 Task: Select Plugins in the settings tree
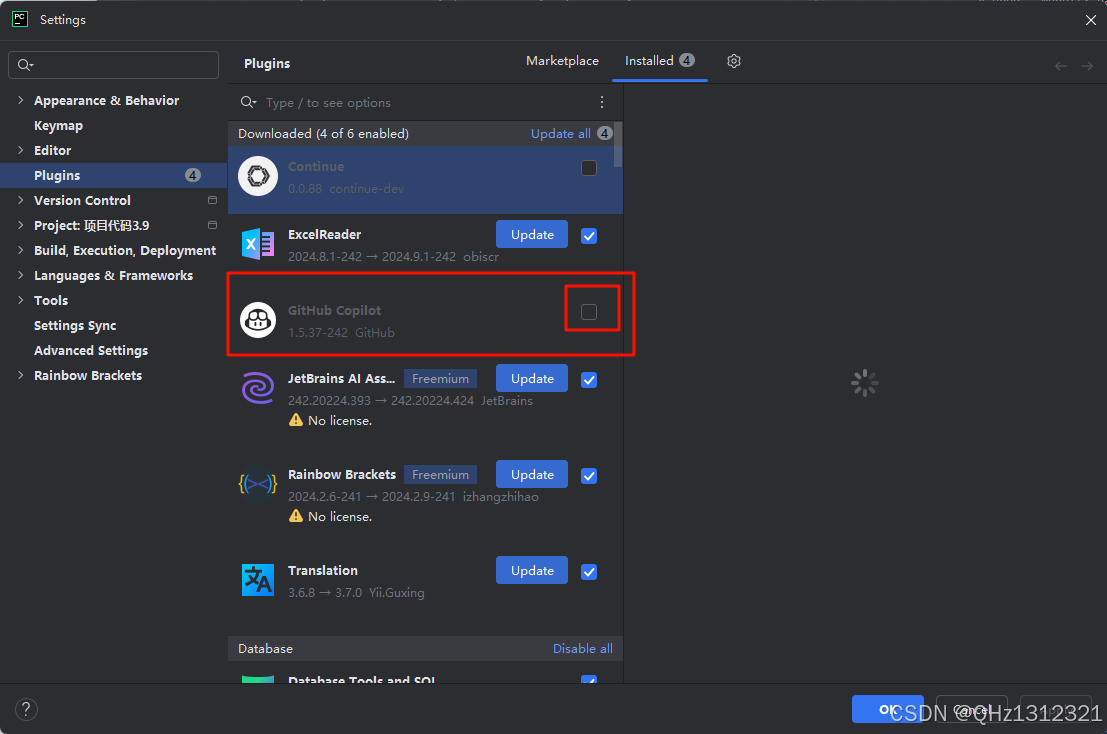coord(113,175)
